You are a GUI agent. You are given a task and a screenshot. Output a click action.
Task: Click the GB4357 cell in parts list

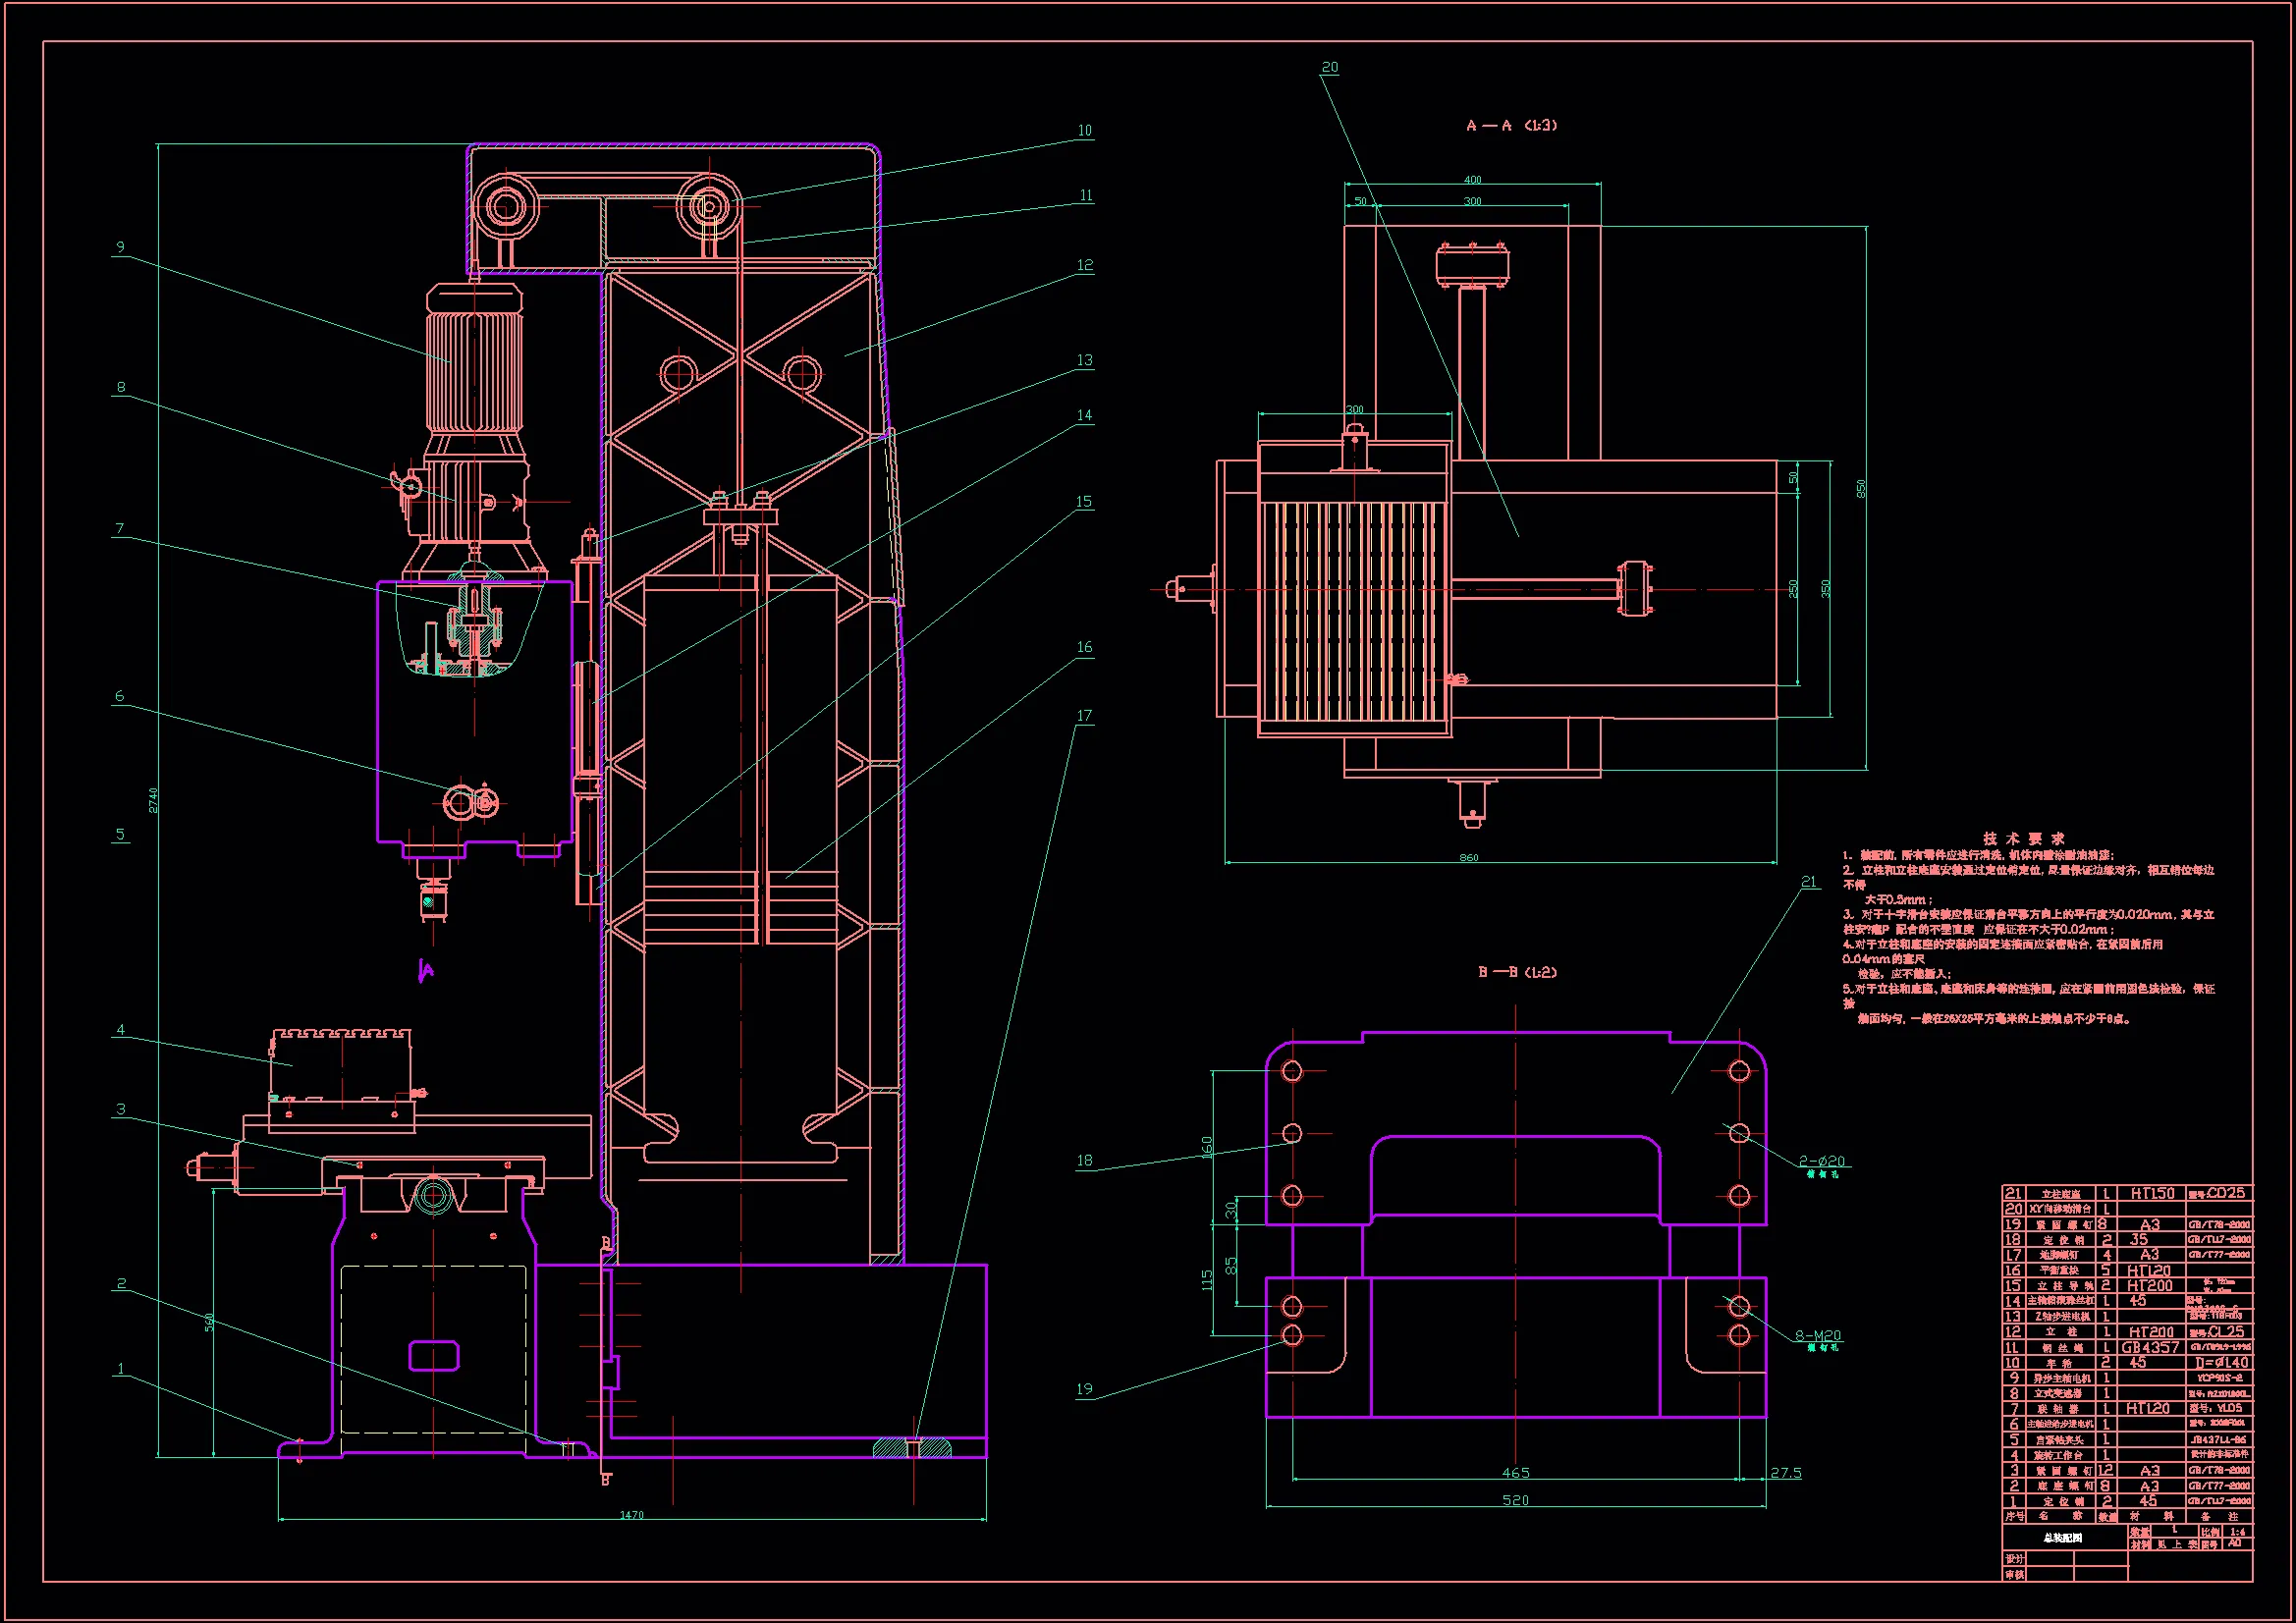[2150, 1348]
